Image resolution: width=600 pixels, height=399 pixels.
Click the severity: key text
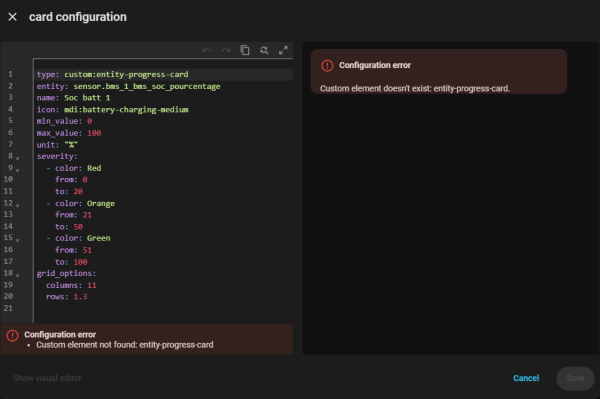pos(57,156)
